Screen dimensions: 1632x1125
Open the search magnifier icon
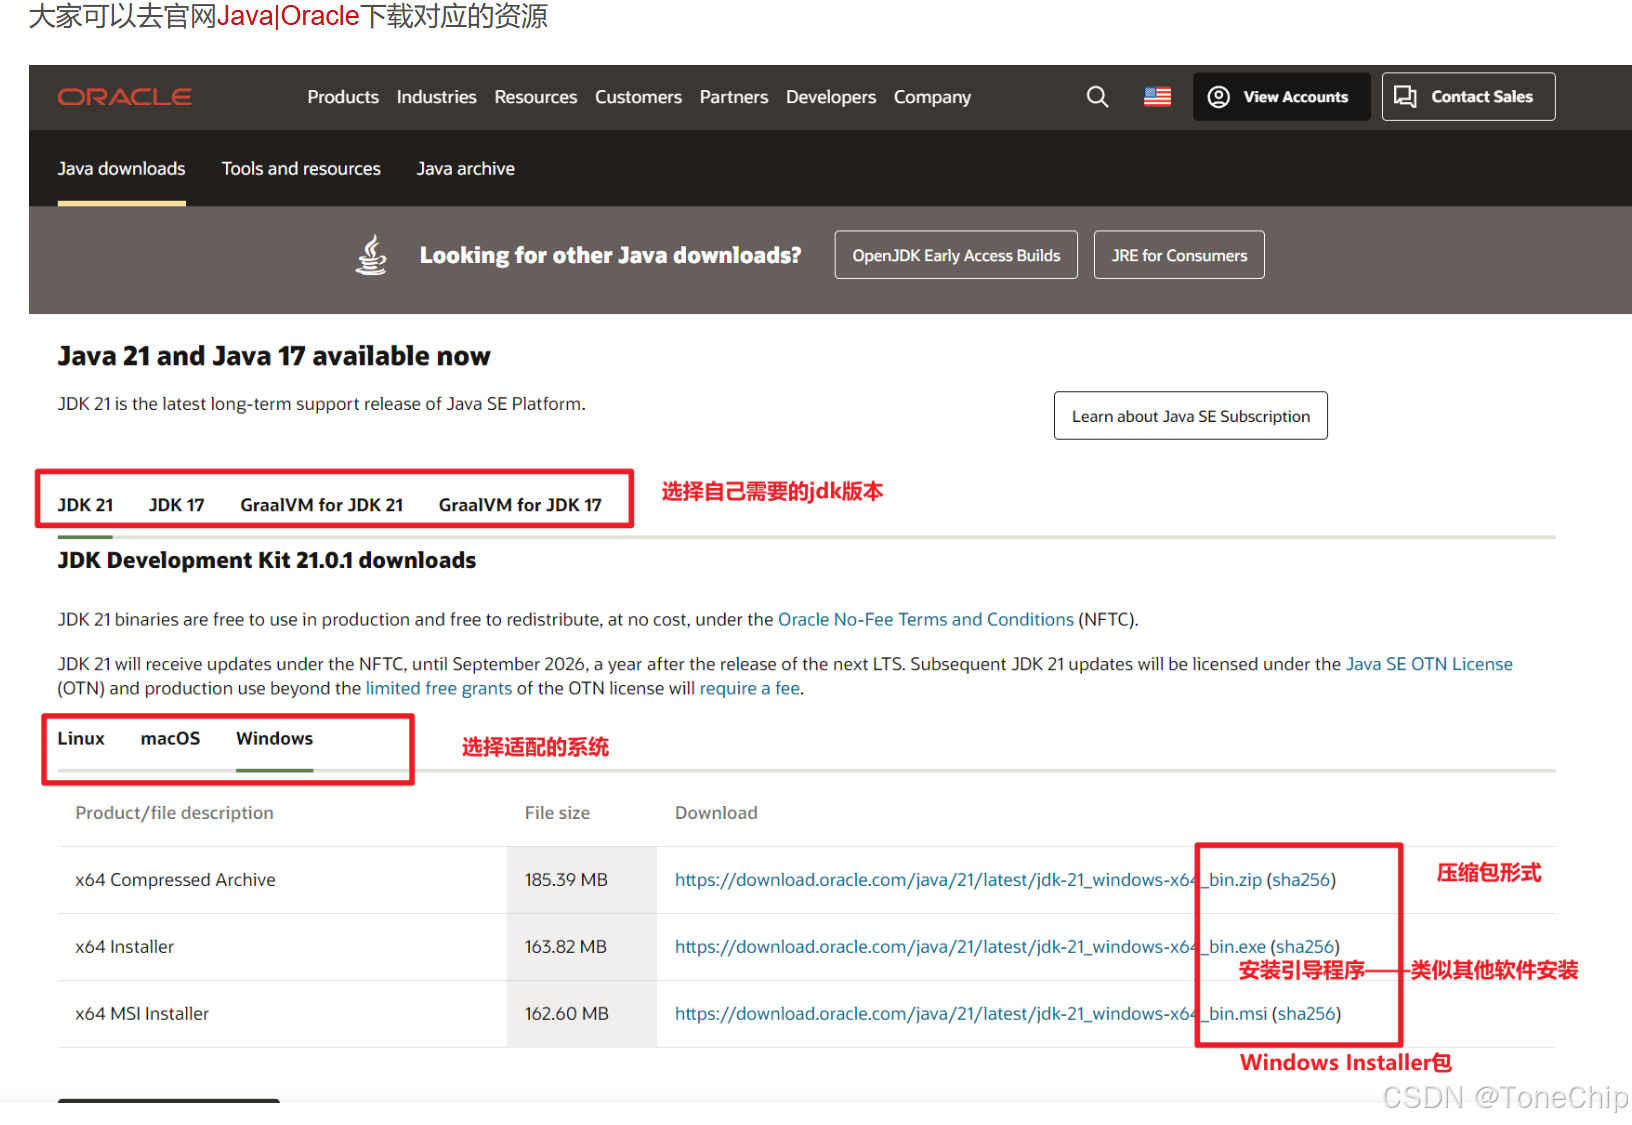(x=1097, y=97)
